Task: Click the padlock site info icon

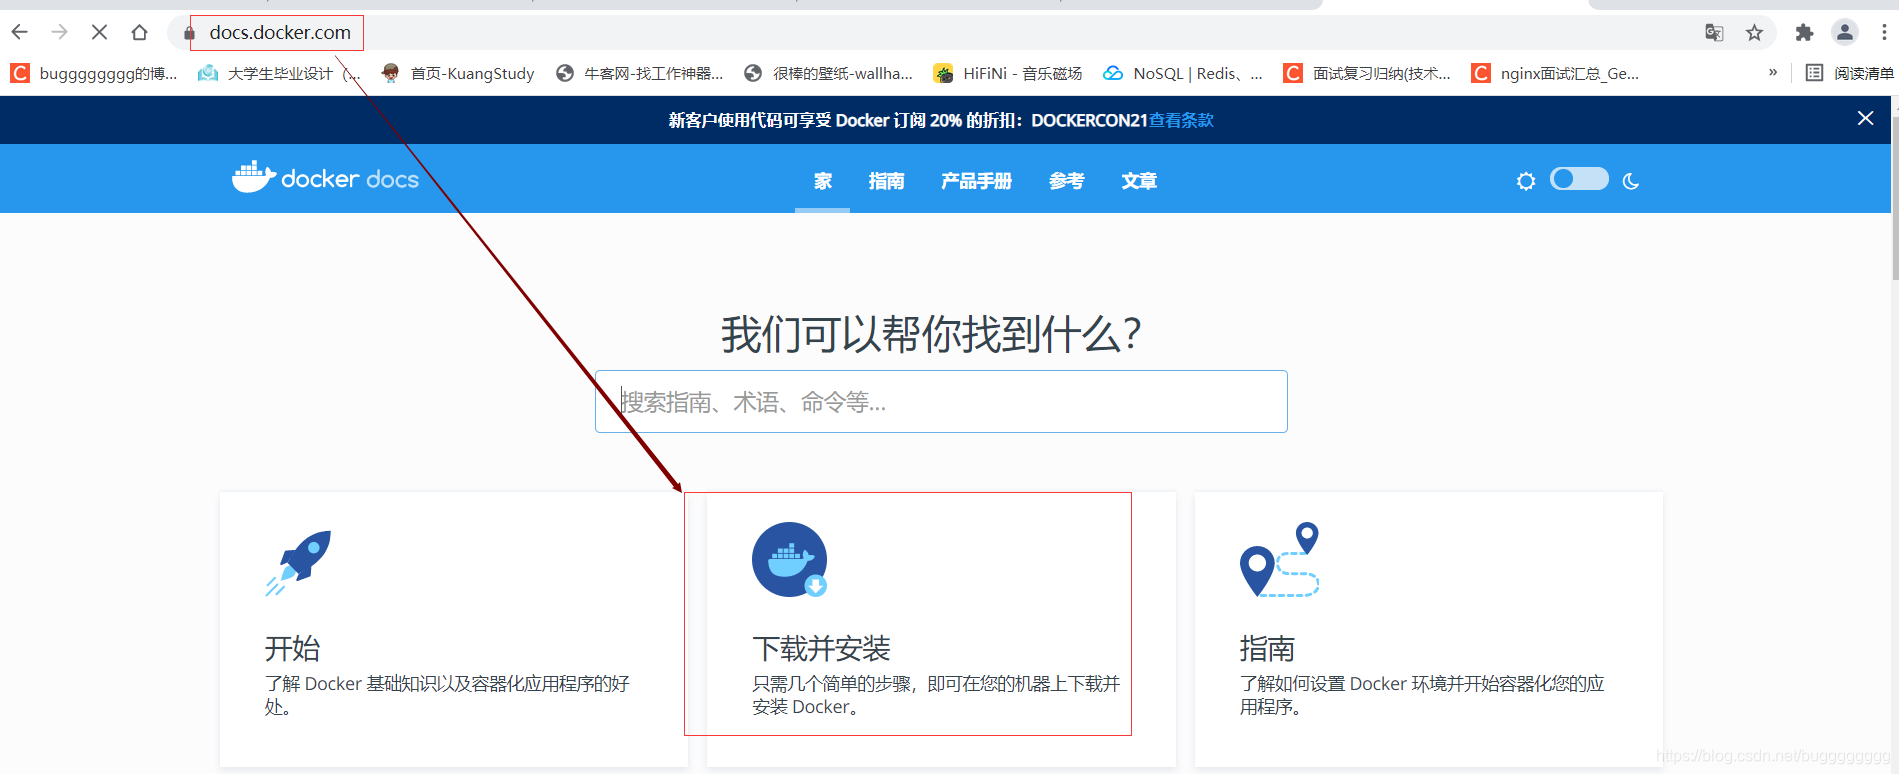Action: 189,33
